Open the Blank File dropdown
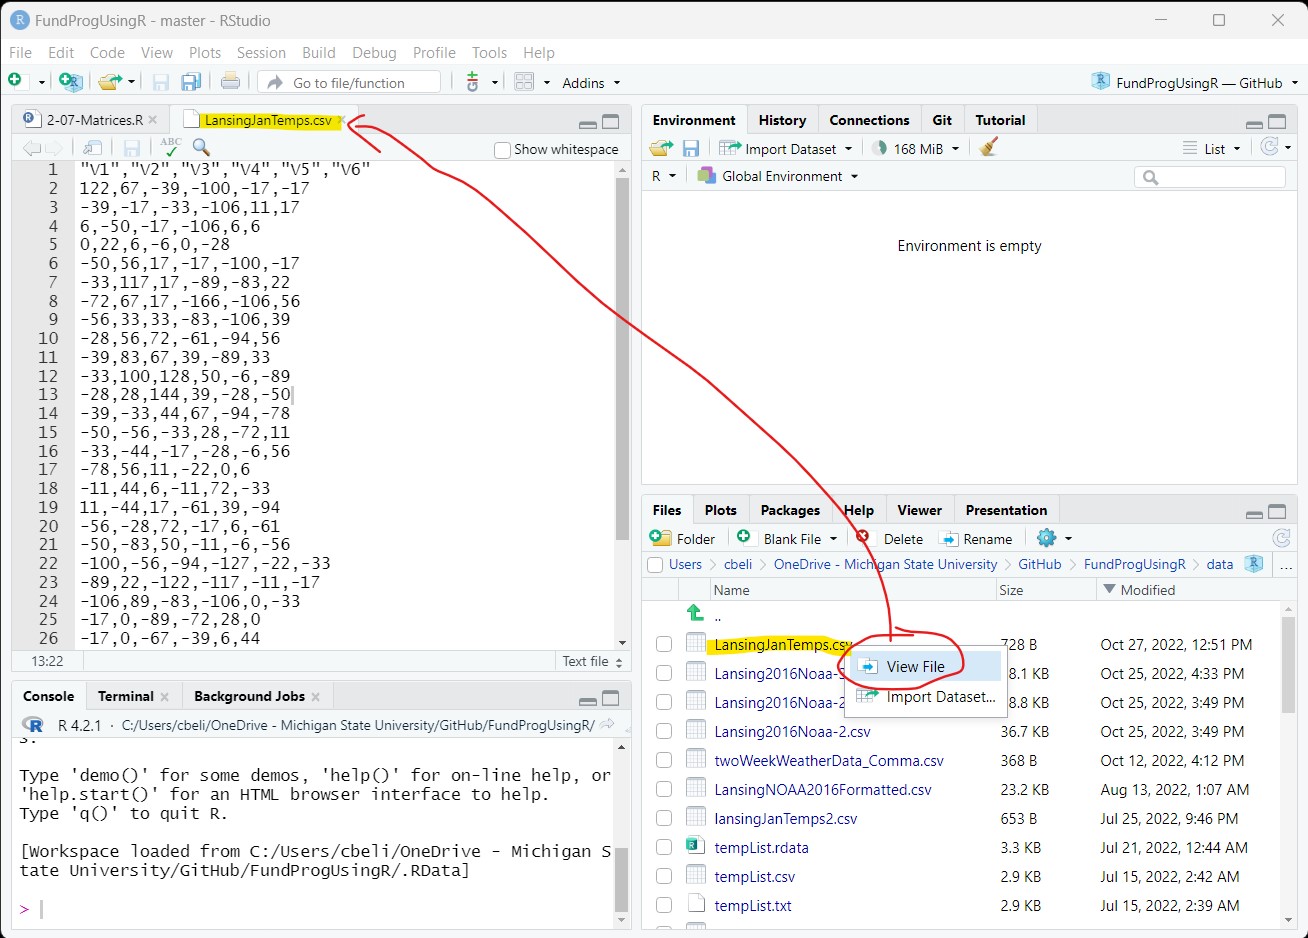Image resolution: width=1308 pixels, height=938 pixels. point(788,538)
